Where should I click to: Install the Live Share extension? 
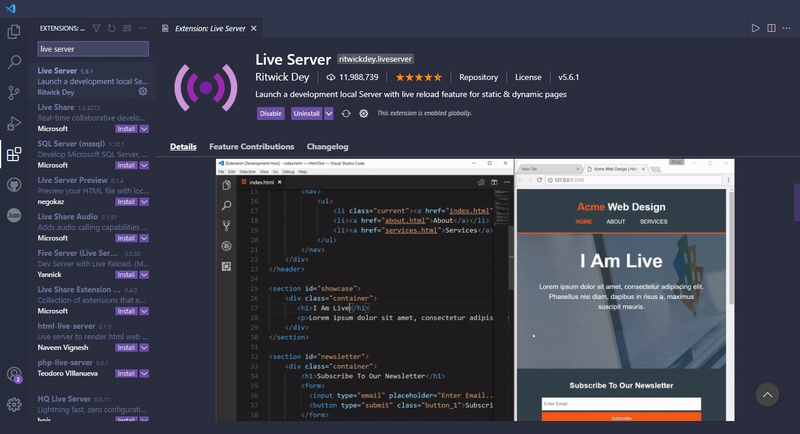point(126,129)
